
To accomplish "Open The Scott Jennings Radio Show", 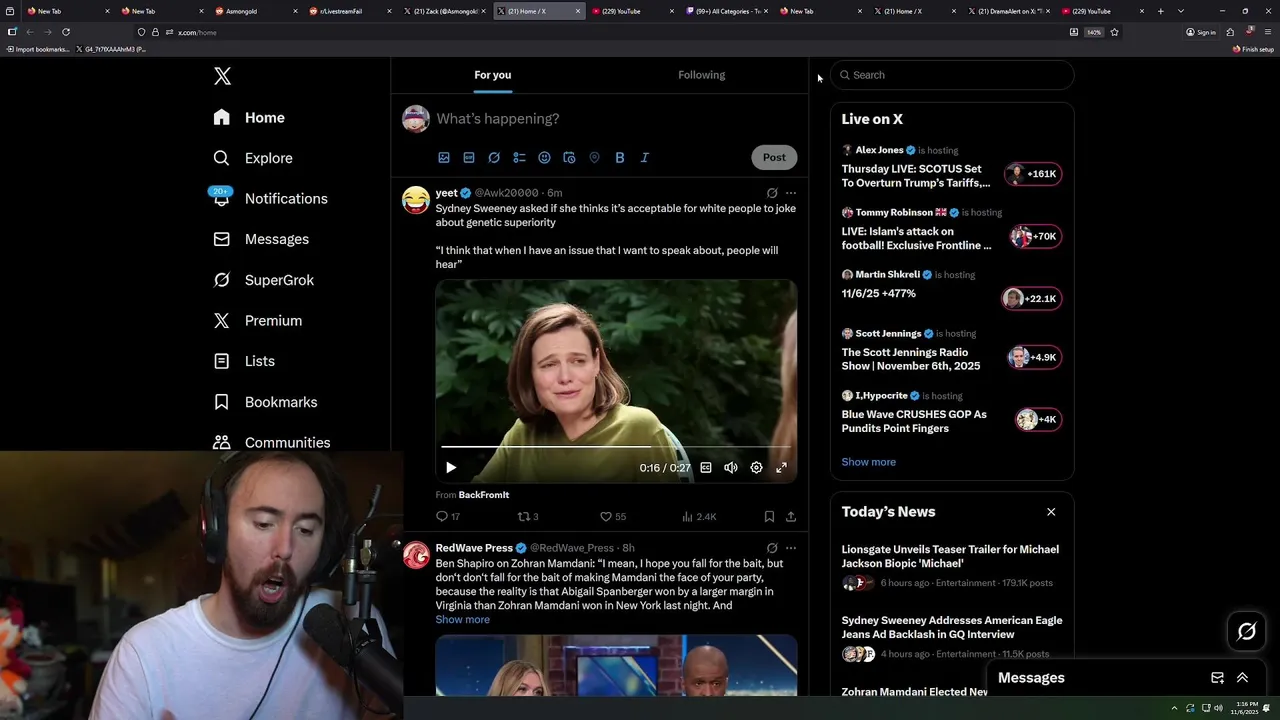I will pos(951,351).
